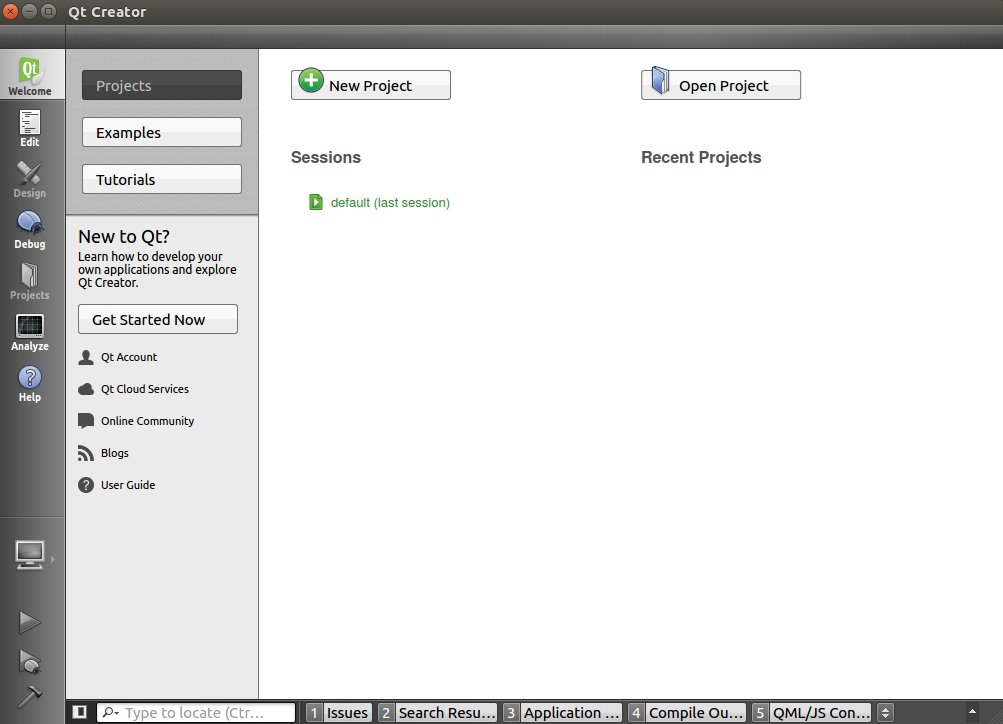The image size is (1003, 724).
Task: Expand the output panes selector arrows
Action: 885,713
